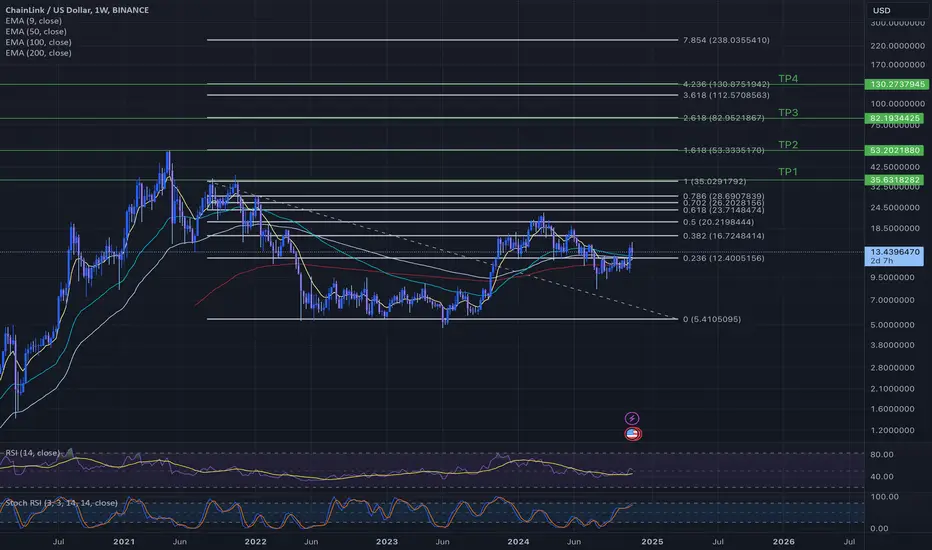Click the 53.2021880 green price tag
The image size is (932, 550).
tap(895, 150)
